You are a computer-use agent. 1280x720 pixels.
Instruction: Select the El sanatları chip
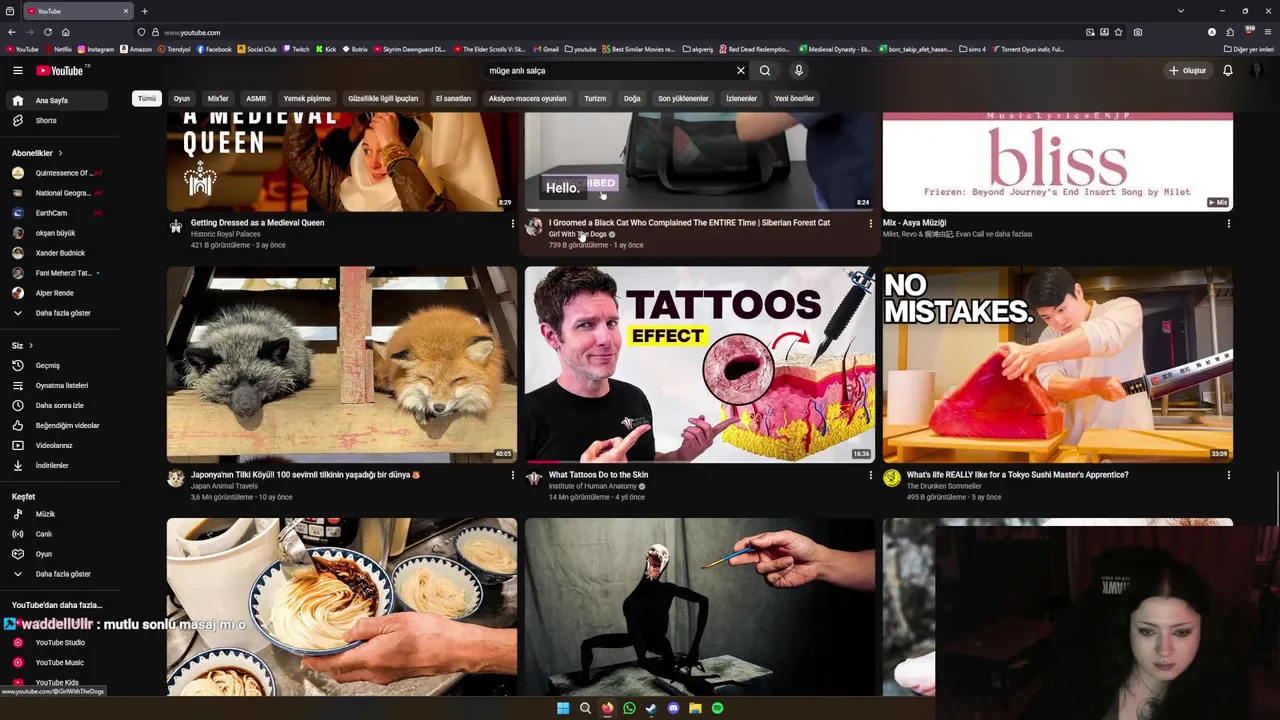453,98
